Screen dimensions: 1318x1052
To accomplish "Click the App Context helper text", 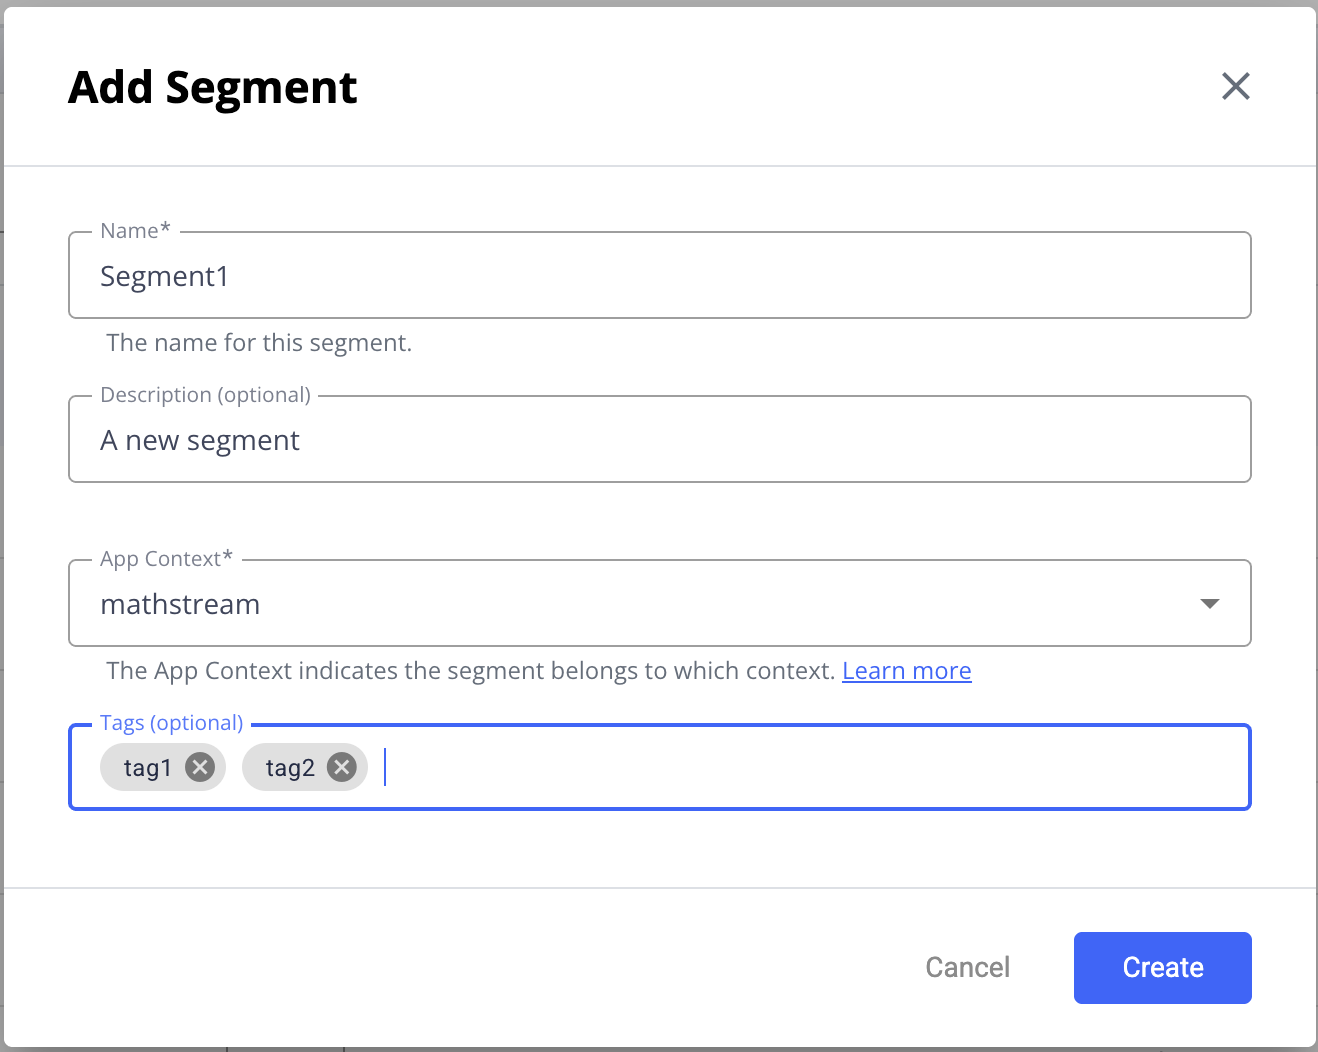I will click(470, 671).
